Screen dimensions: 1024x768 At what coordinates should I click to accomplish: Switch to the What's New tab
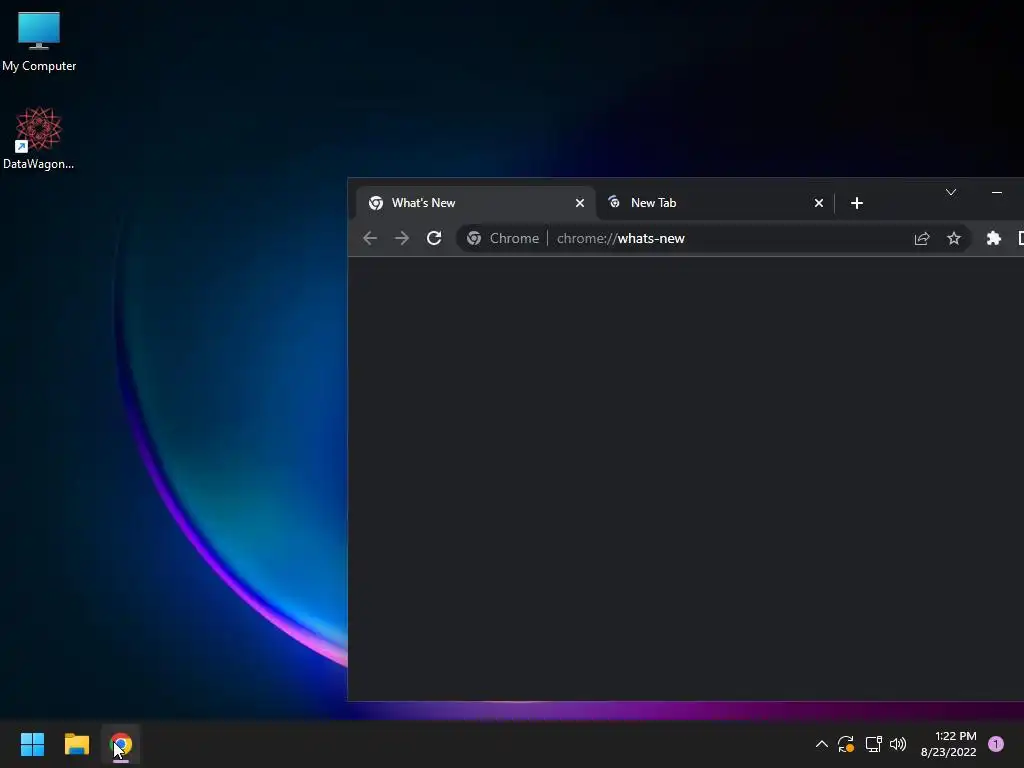click(475, 203)
